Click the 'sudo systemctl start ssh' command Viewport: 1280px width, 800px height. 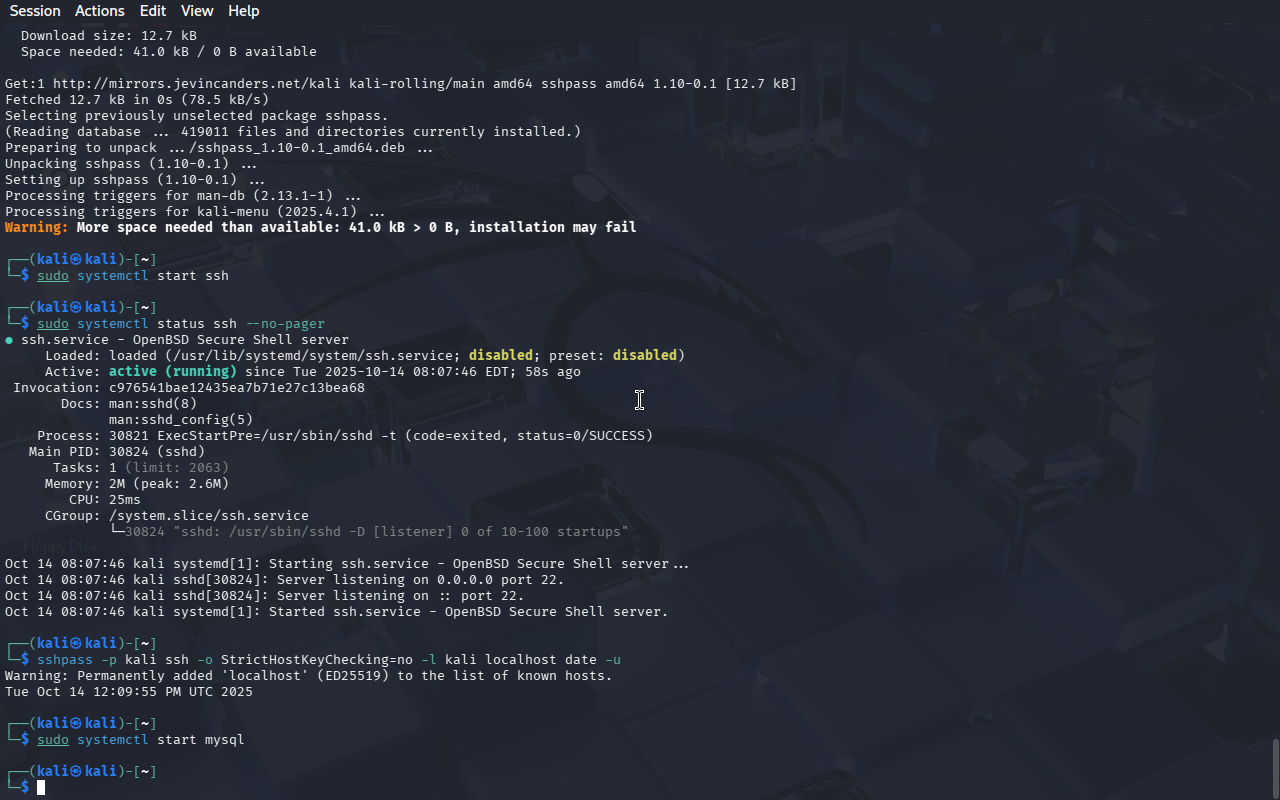tap(133, 276)
